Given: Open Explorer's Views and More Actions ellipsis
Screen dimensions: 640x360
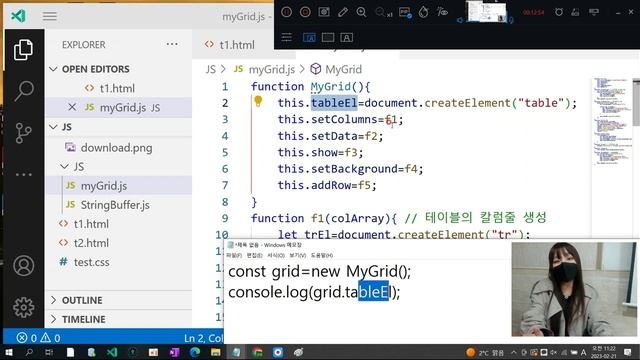Looking at the screenshot, I should [172, 44].
